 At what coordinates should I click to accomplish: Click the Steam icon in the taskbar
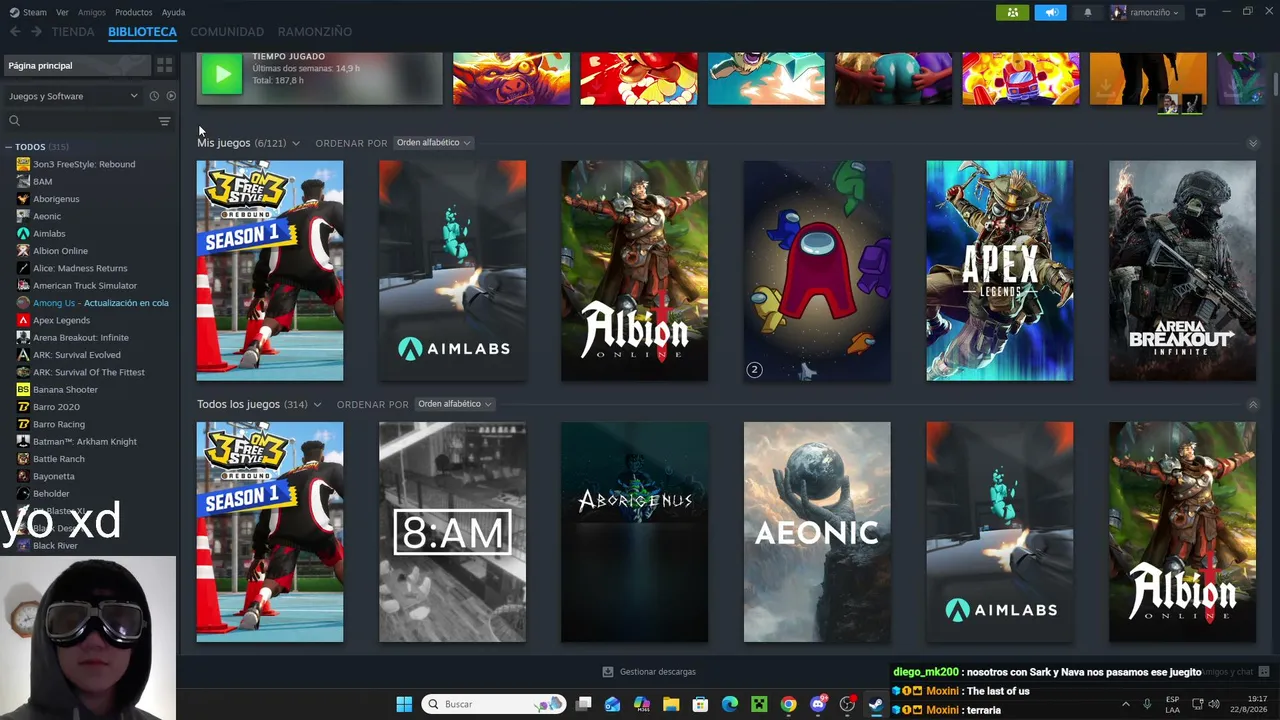(x=876, y=704)
